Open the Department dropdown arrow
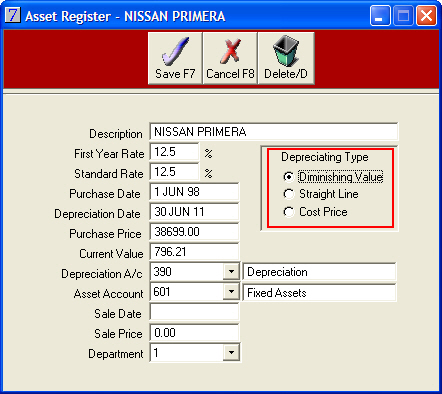442x394 pixels. point(231,352)
